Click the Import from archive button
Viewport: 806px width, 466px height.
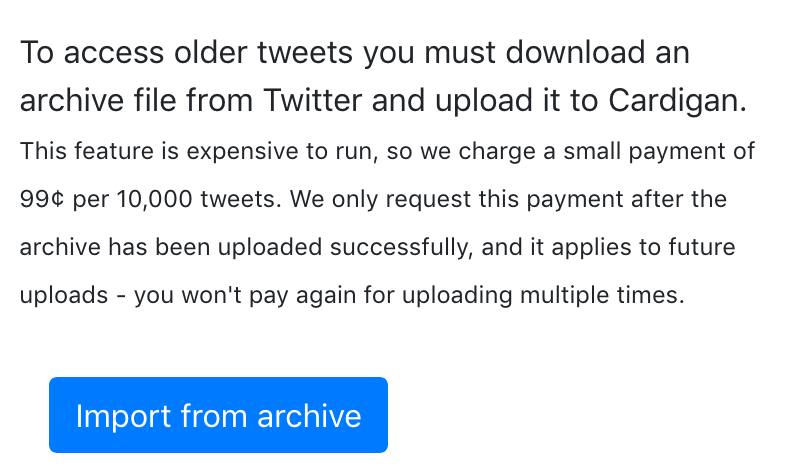point(218,415)
